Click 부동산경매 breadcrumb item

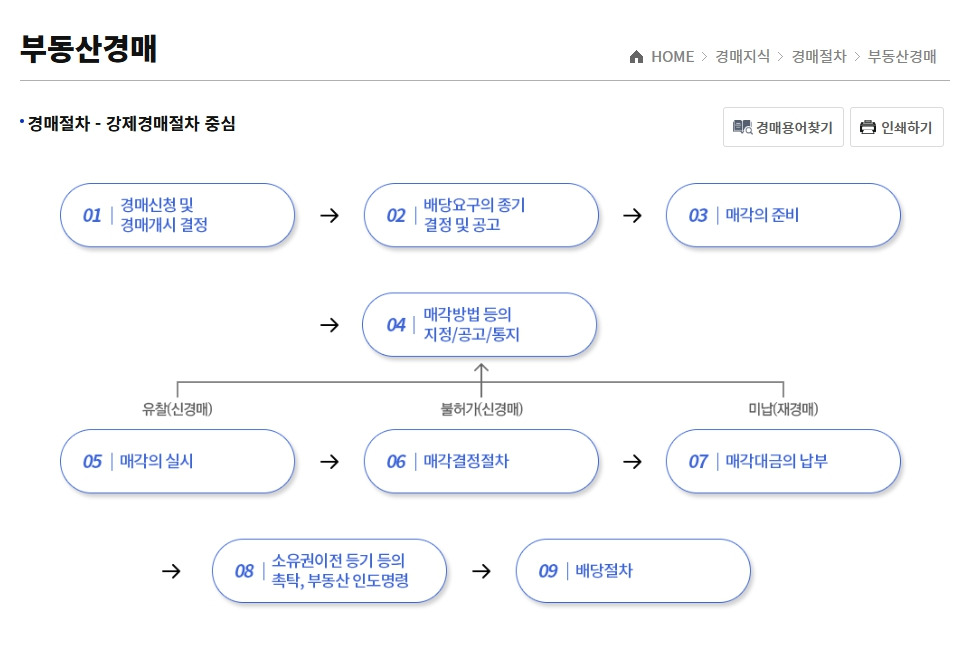click(x=901, y=57)
